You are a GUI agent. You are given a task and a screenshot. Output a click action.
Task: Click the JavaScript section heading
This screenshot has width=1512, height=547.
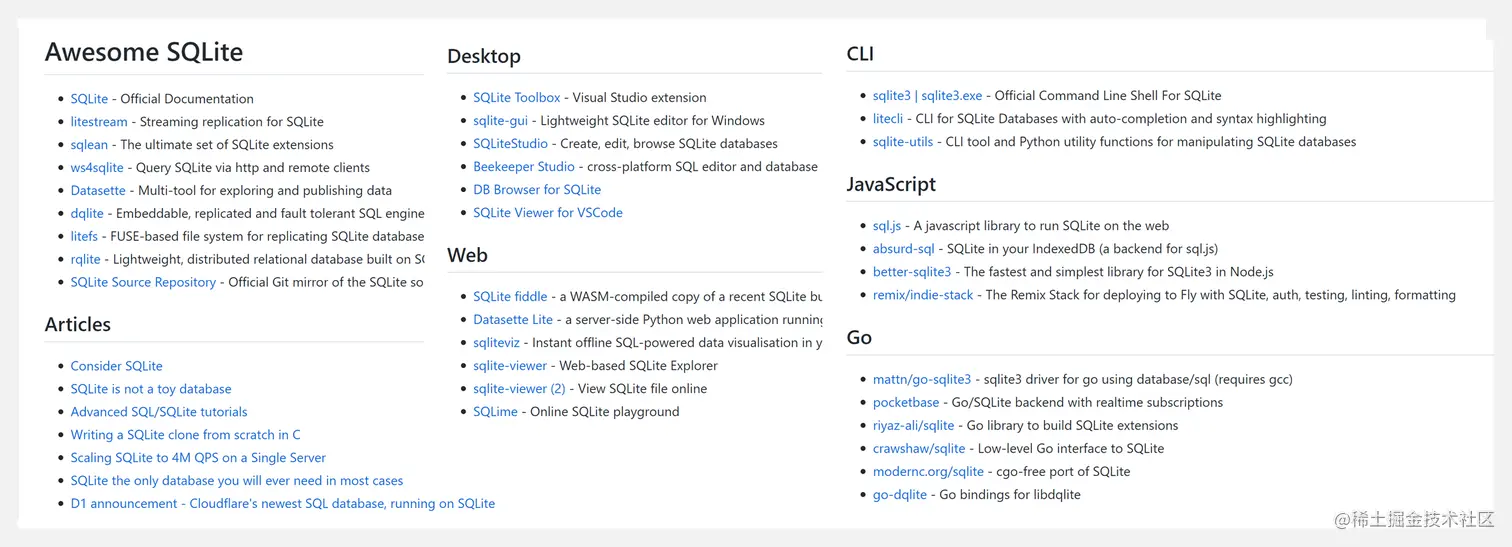[x=891, y=185]
